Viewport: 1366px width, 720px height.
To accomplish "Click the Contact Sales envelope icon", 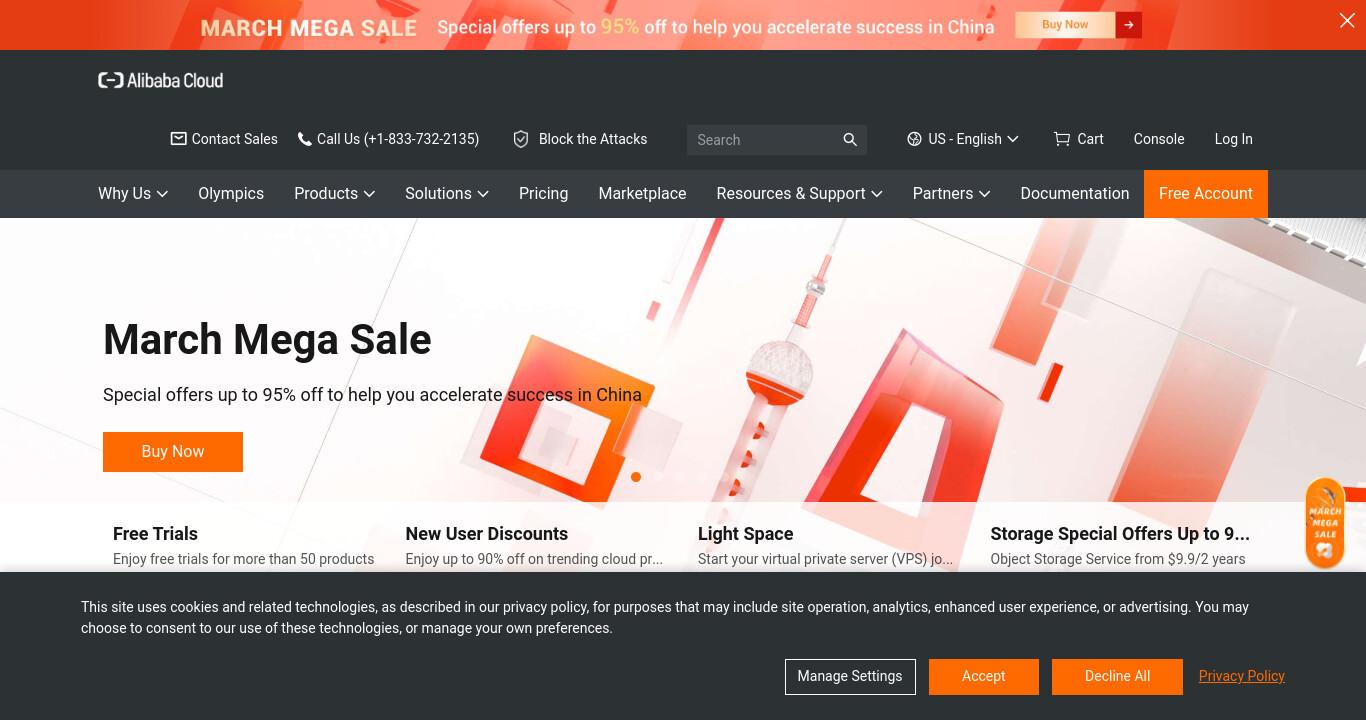I will point(179,139).
